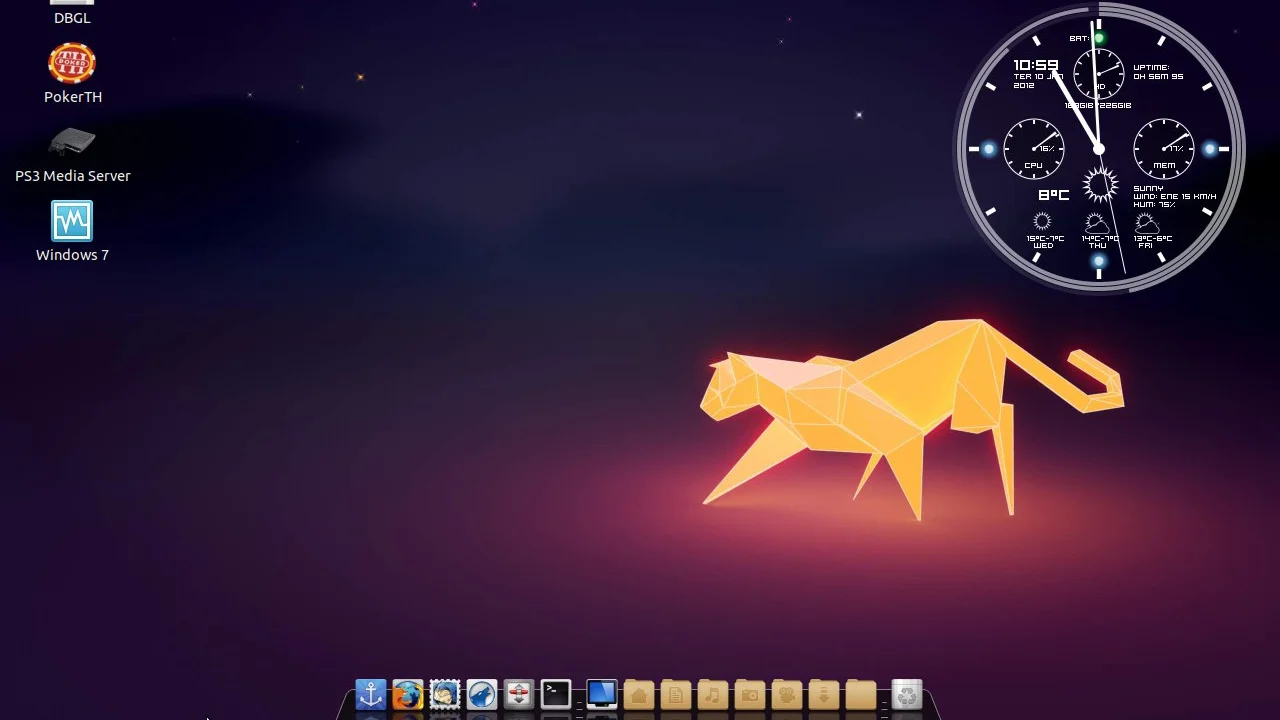Open PS3 Media Server
1280x720 pixels.
[x=72, y=142]
